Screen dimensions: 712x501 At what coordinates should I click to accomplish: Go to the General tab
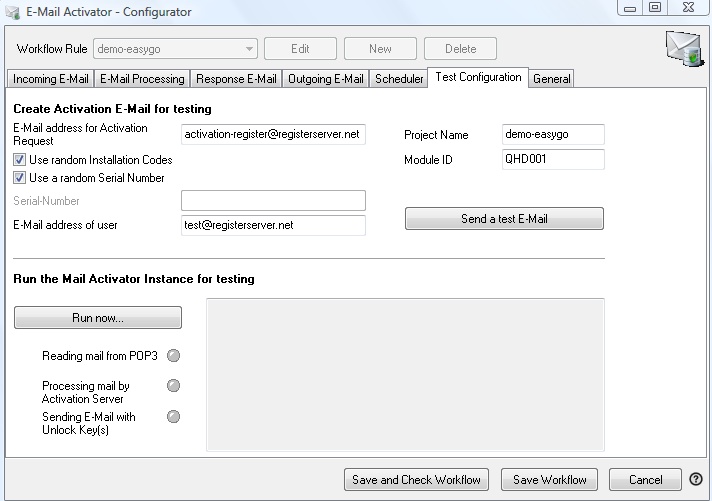(x=551, y=79)
